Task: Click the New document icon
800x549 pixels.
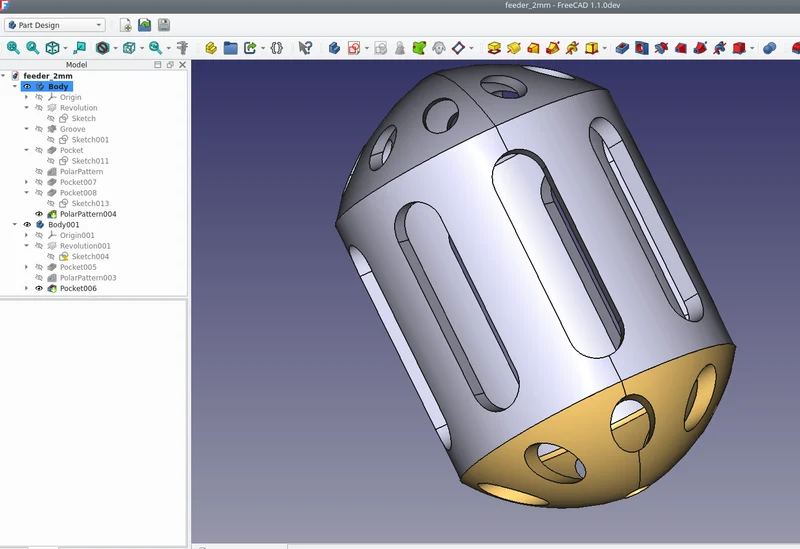Action: 126,25
